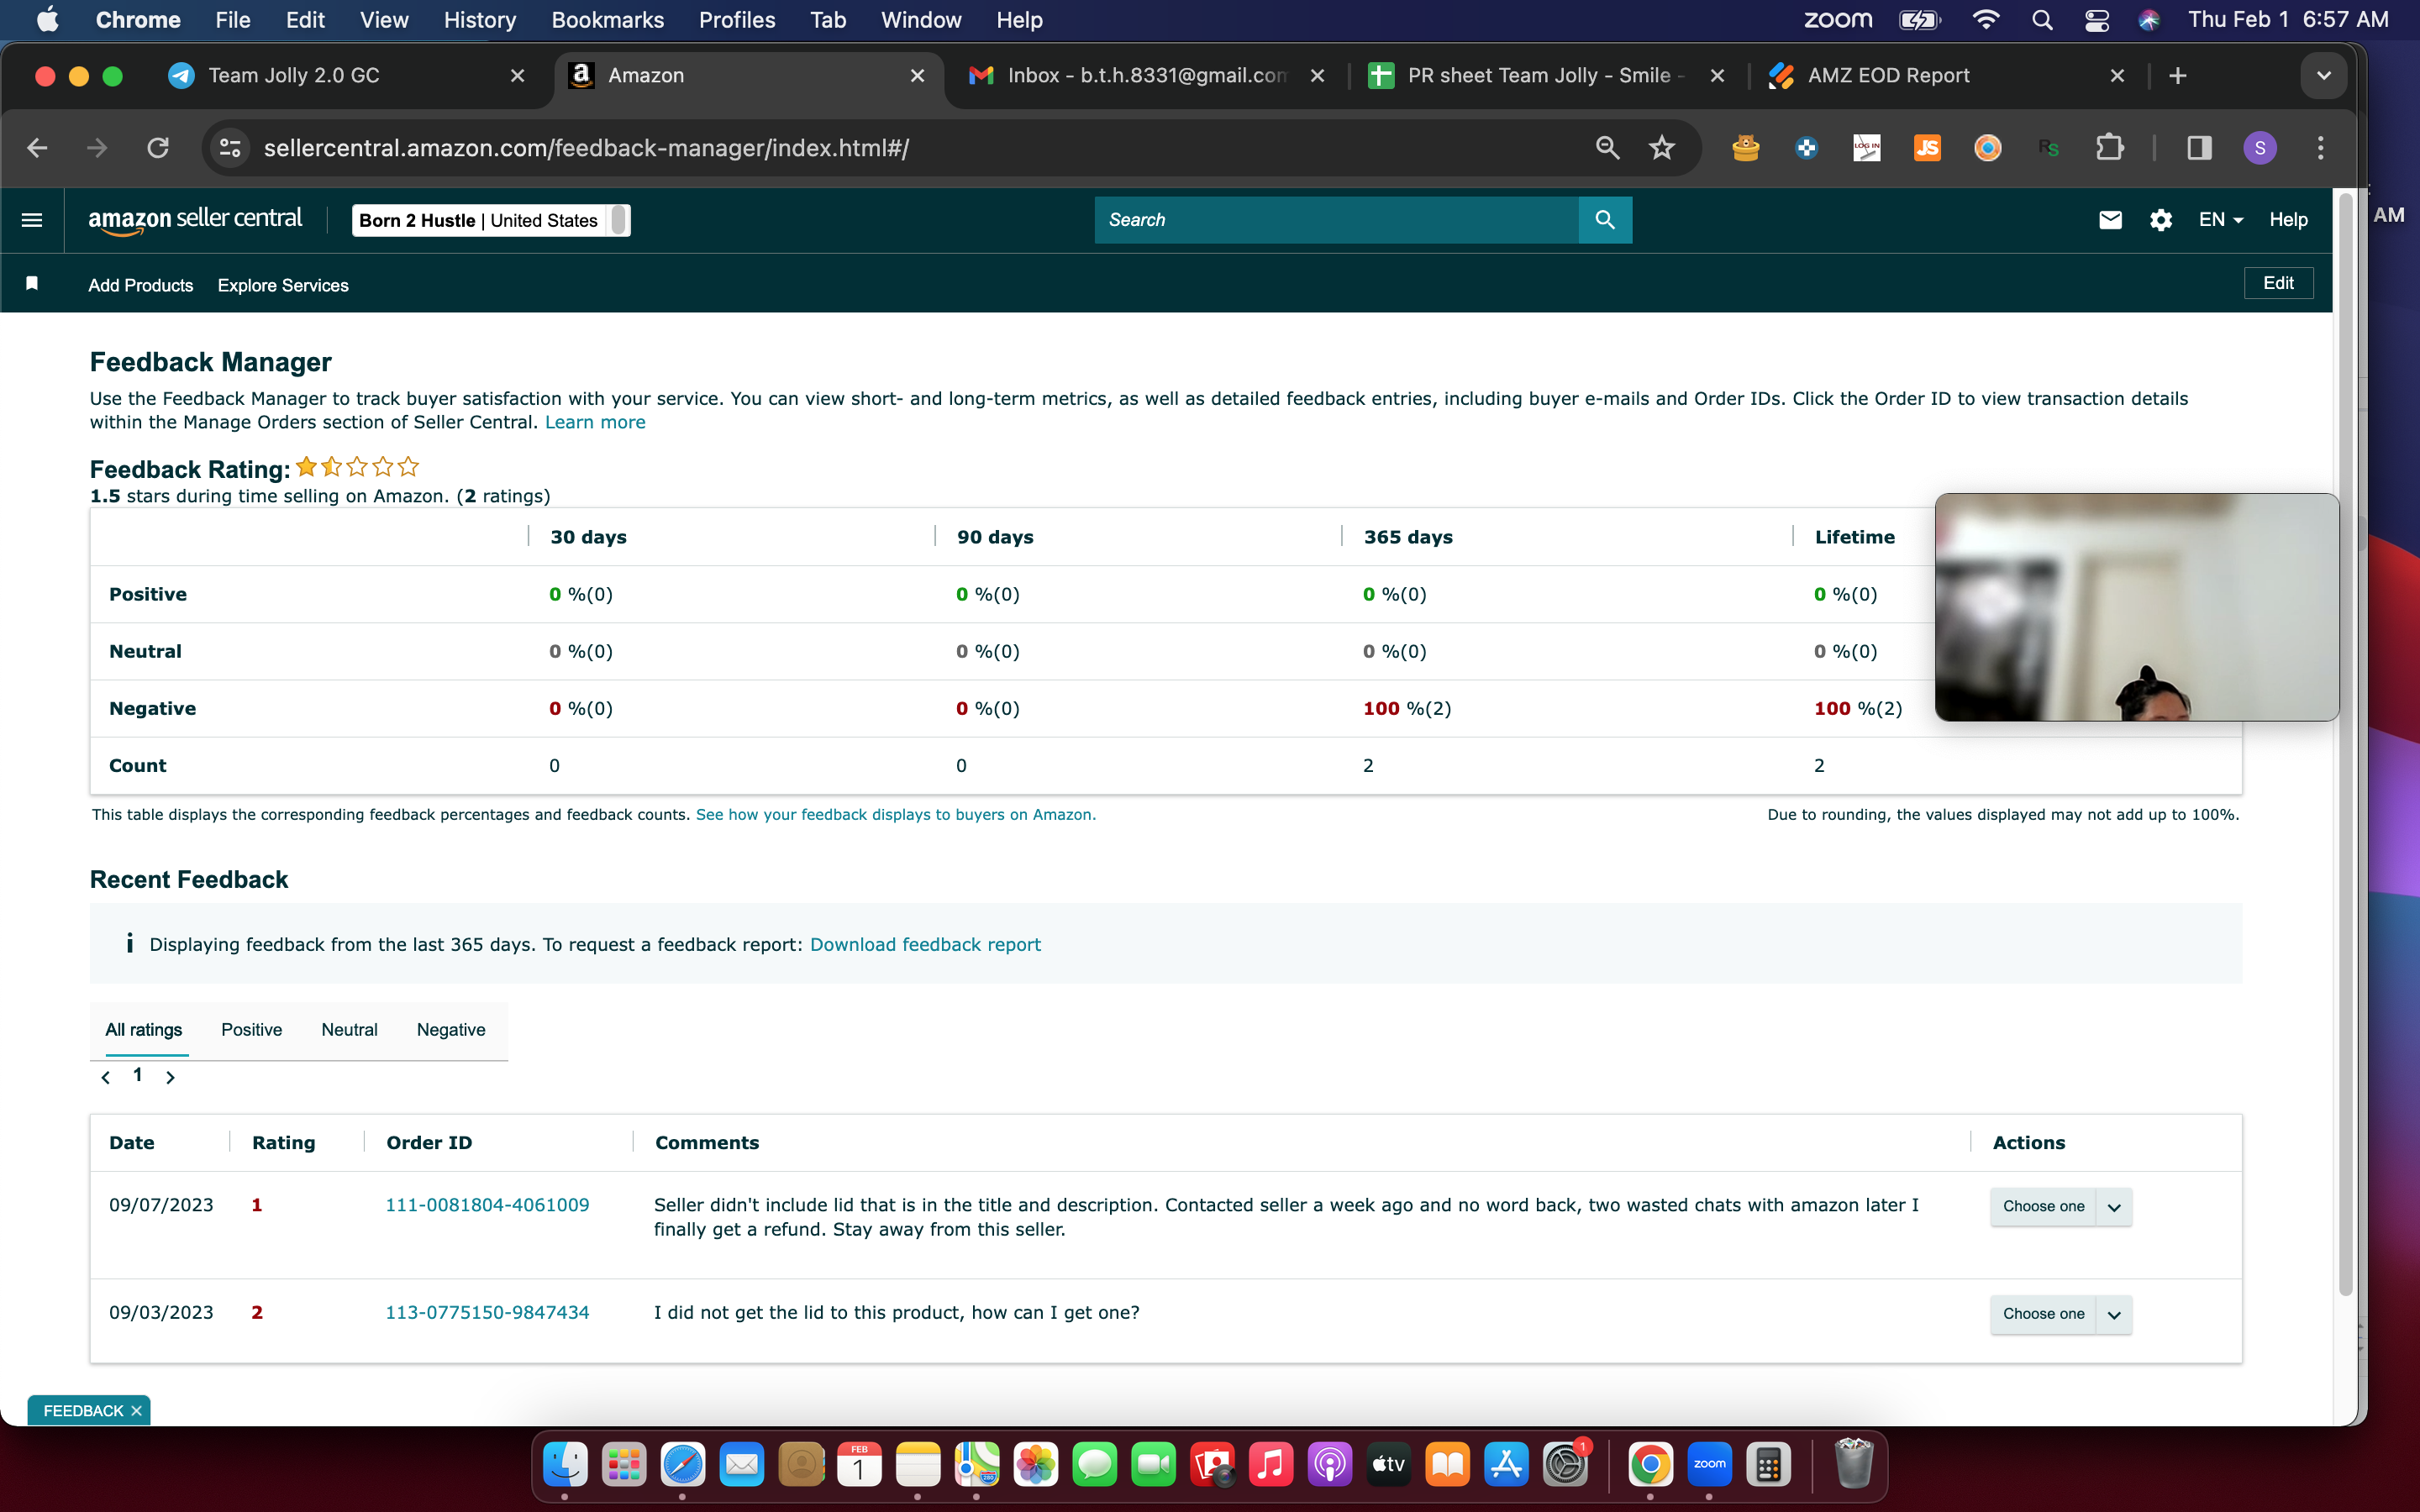Open Choose one dropdown for order 111-0081804-4061009
Screen dimensions: 2420x1512
coord(2060,1206)
